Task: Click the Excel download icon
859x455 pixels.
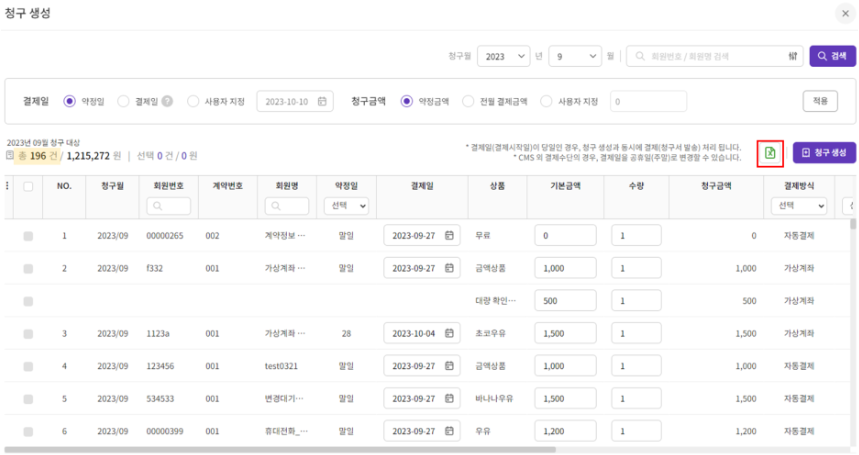Action: [x=770, y=153]
